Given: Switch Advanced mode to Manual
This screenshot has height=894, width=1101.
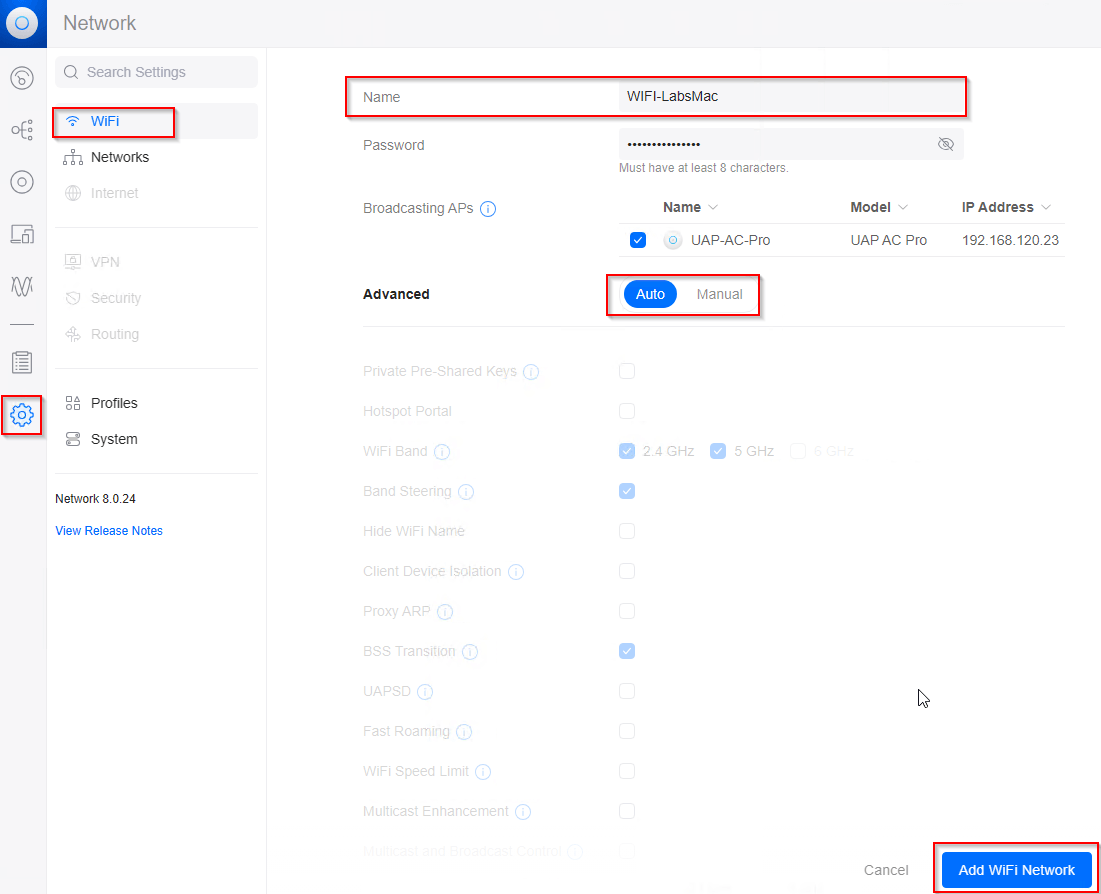Looking at the screenshot, I should [719, 294].
